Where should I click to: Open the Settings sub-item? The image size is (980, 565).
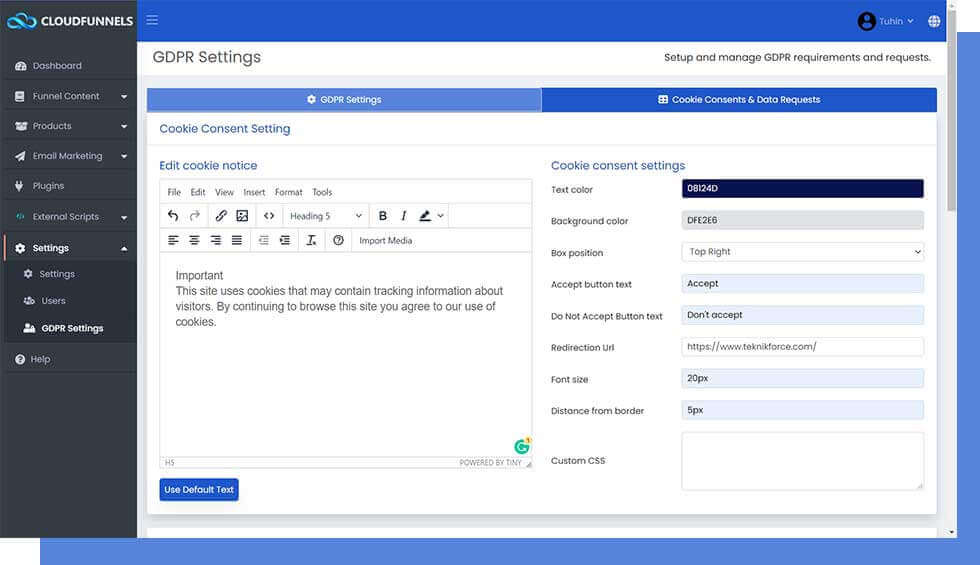coord(56,274)
